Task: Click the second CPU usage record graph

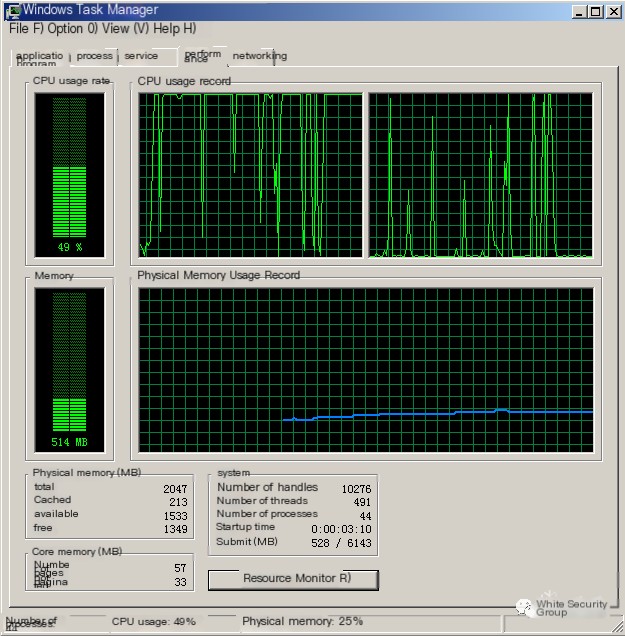Action: coord(481,175)
